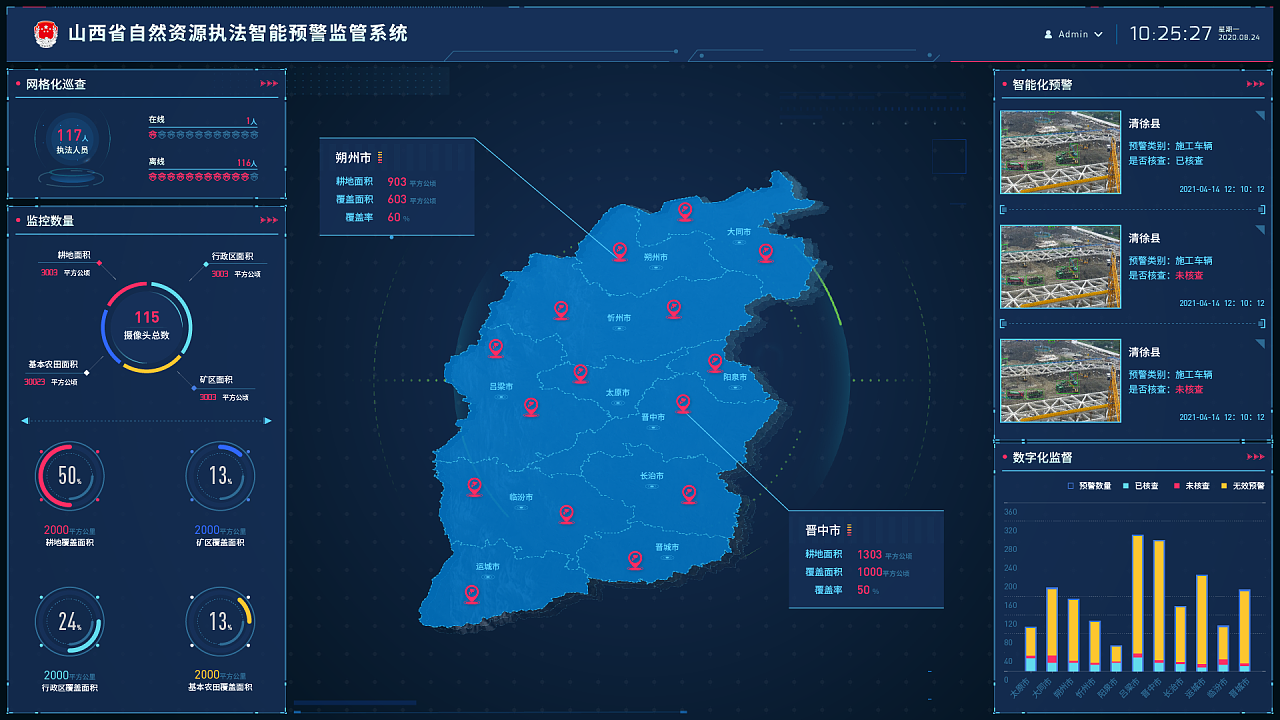Expand the 网格化巡查 panel via triple arrows
The image size is (1280, 720).
pos(270,84)
